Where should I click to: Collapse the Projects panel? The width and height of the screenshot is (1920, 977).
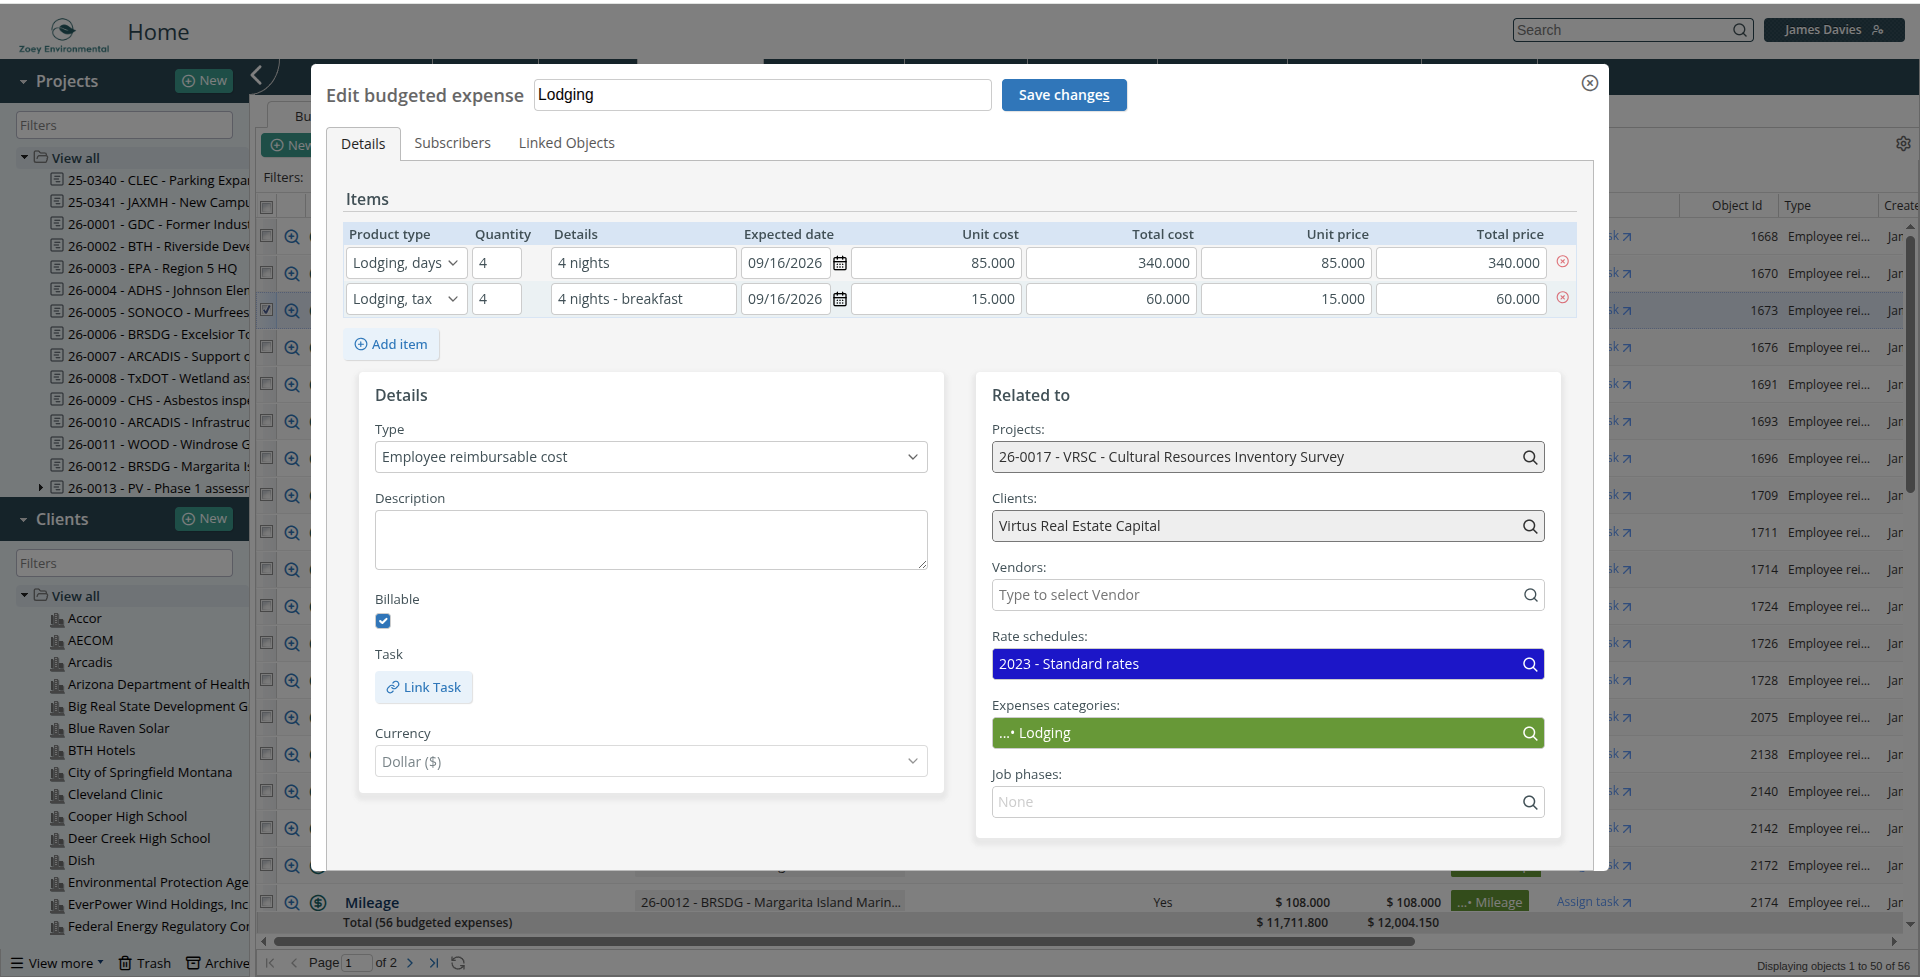[23, 82]
